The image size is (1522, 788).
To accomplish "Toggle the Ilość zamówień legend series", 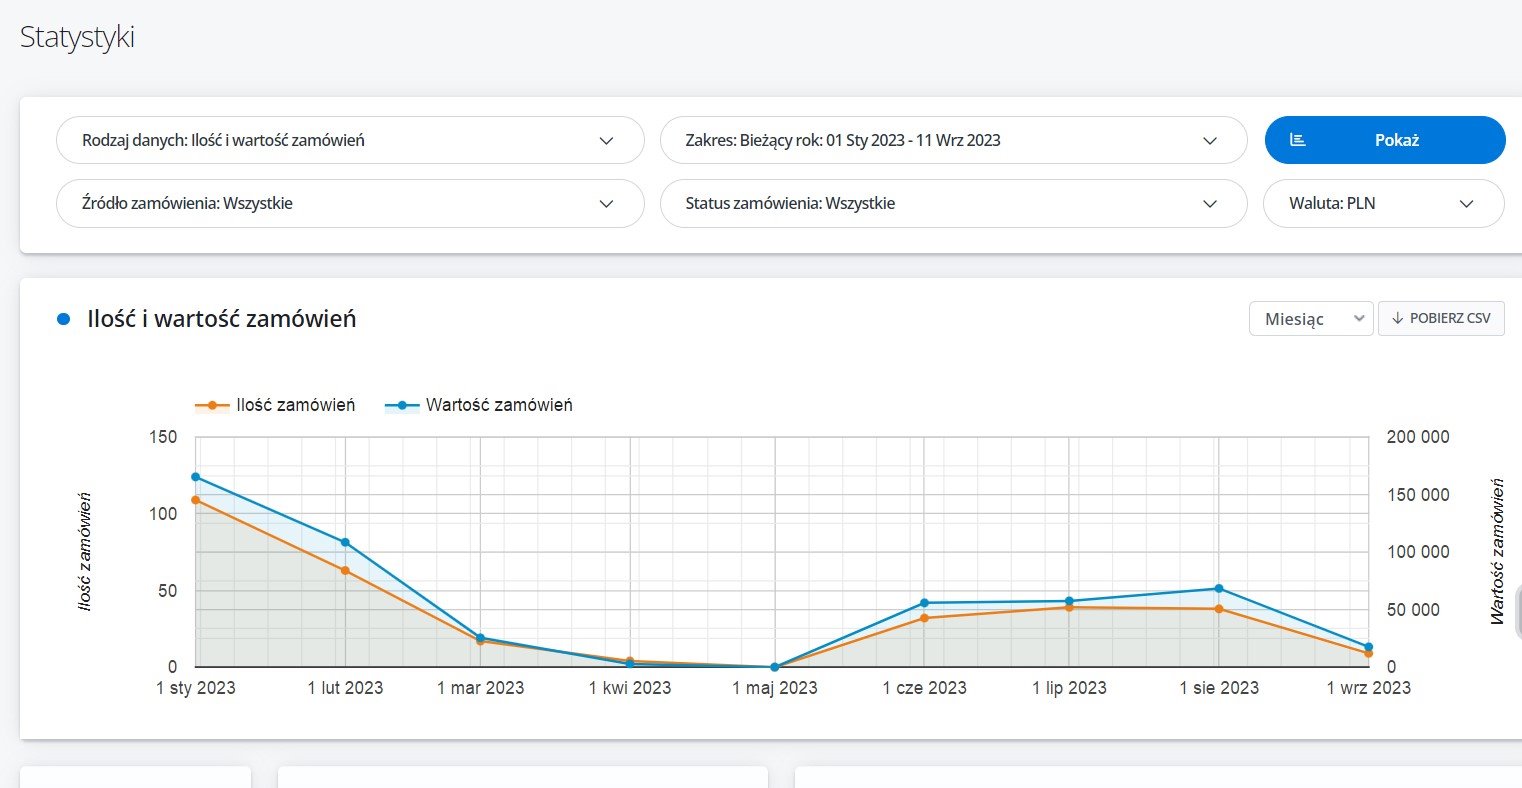I will pyautogui.click(x=275, y=405).
